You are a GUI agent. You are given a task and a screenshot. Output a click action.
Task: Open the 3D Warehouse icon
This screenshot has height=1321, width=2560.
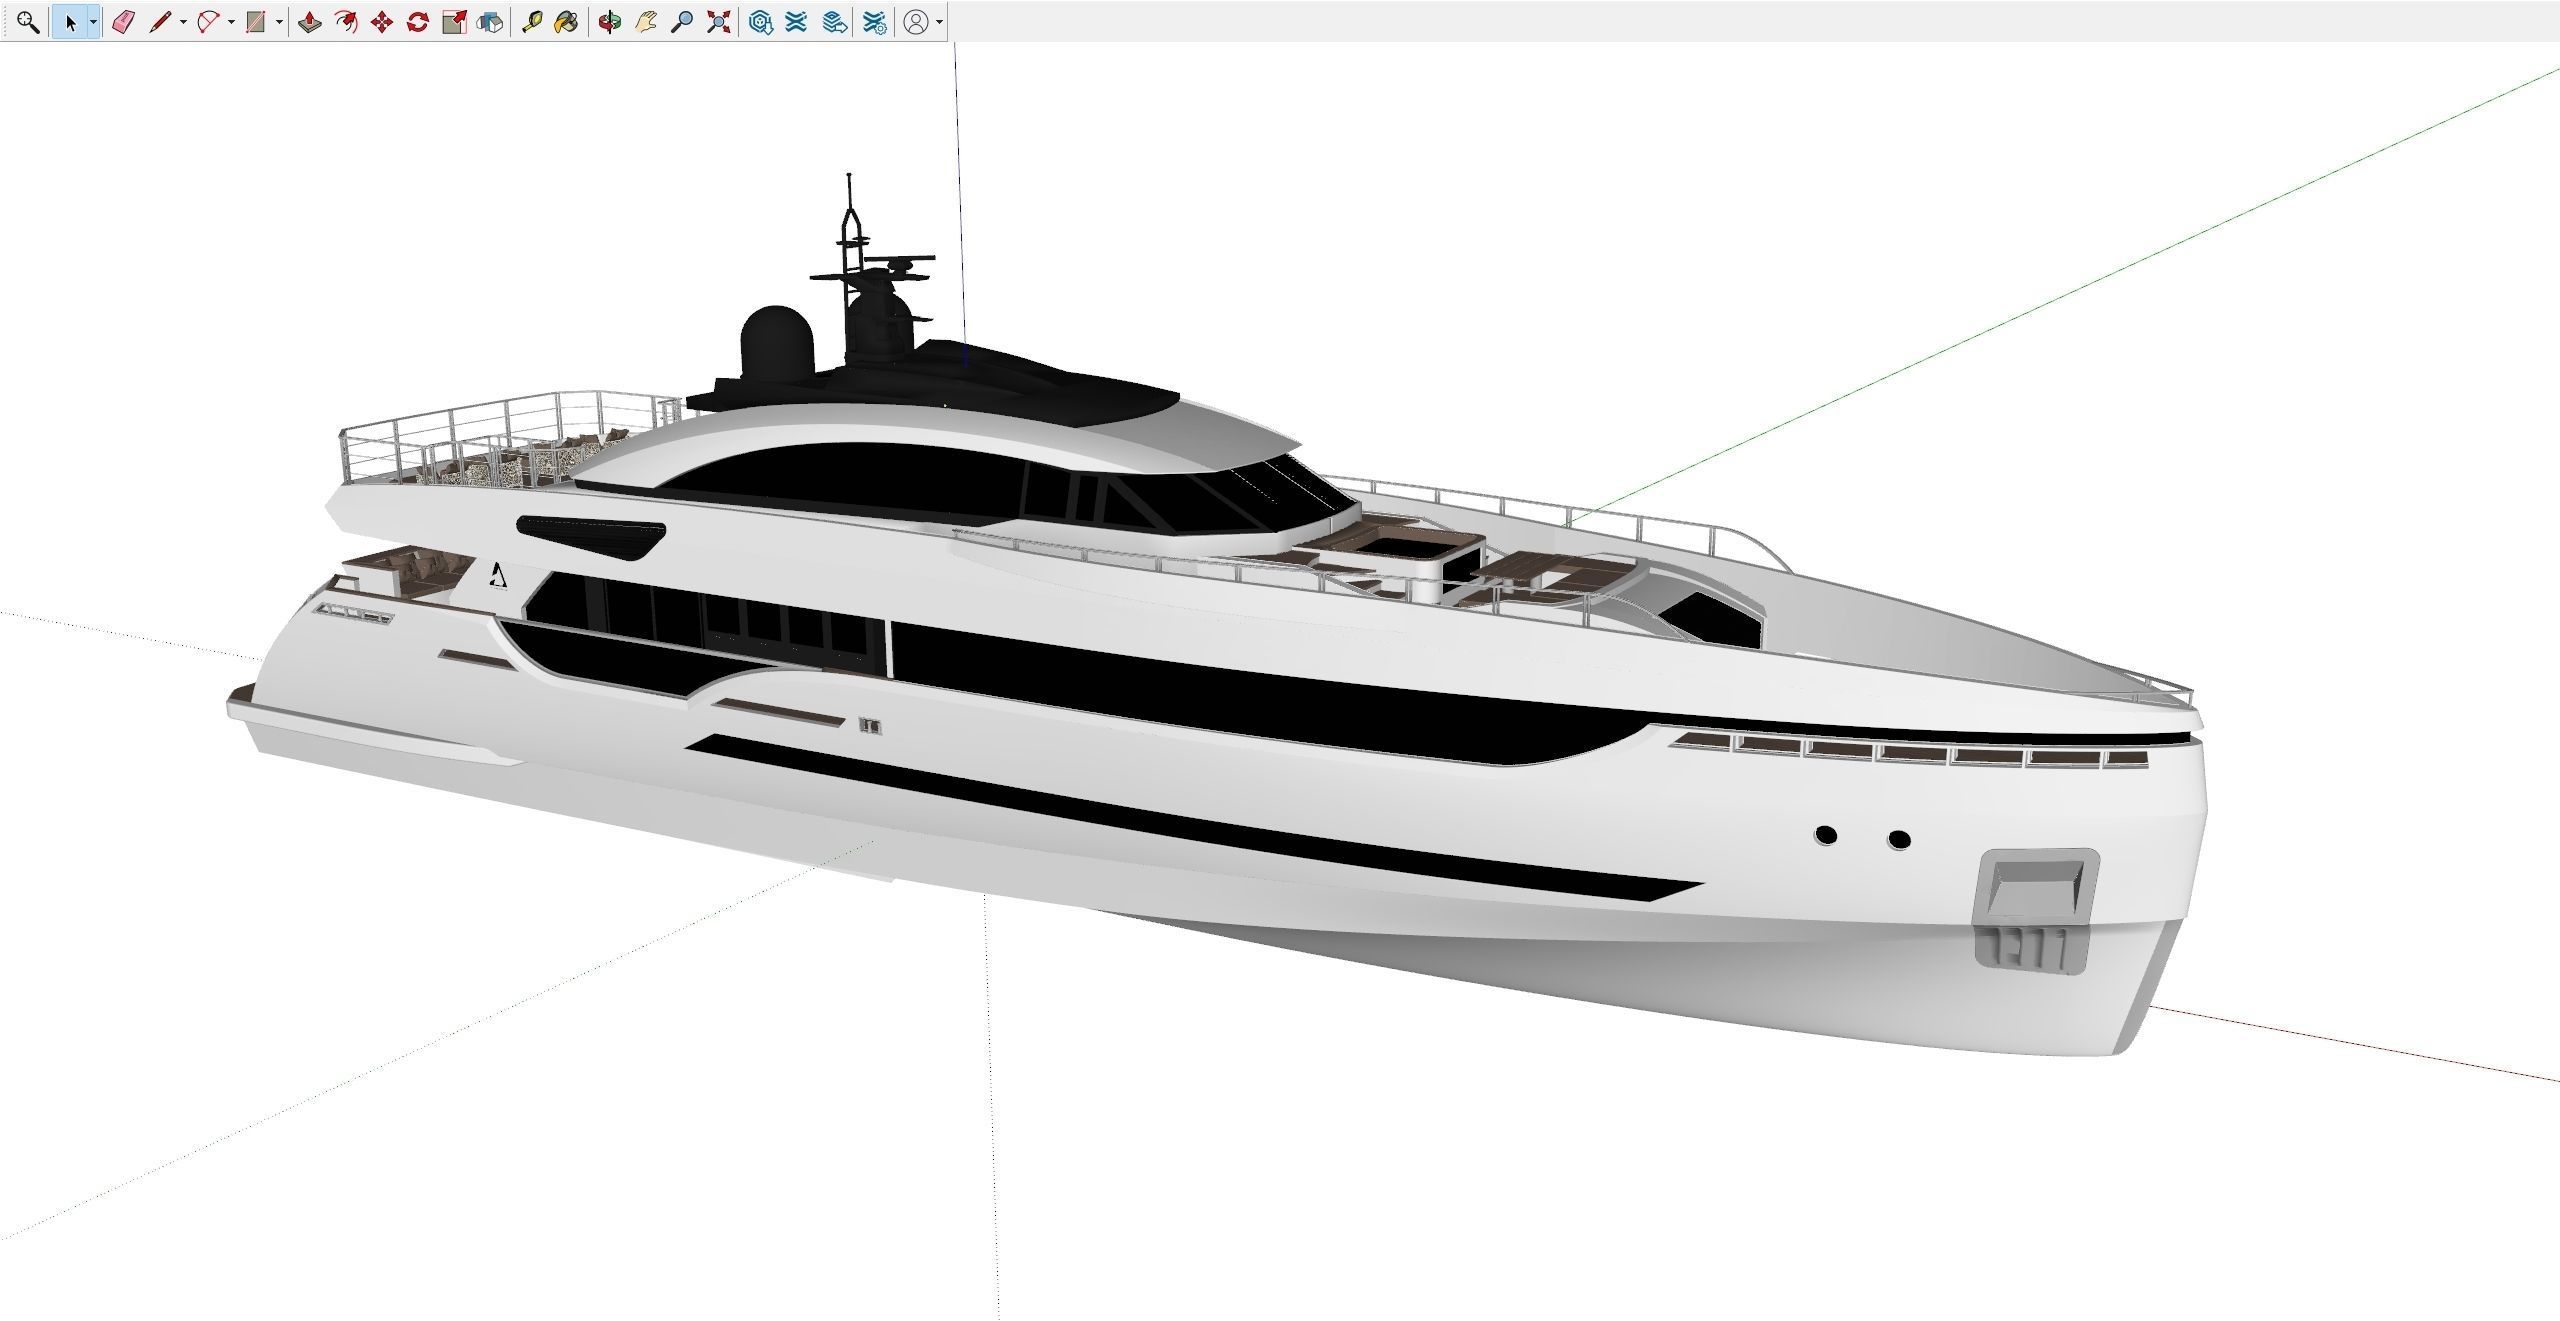tap(760, 22)
